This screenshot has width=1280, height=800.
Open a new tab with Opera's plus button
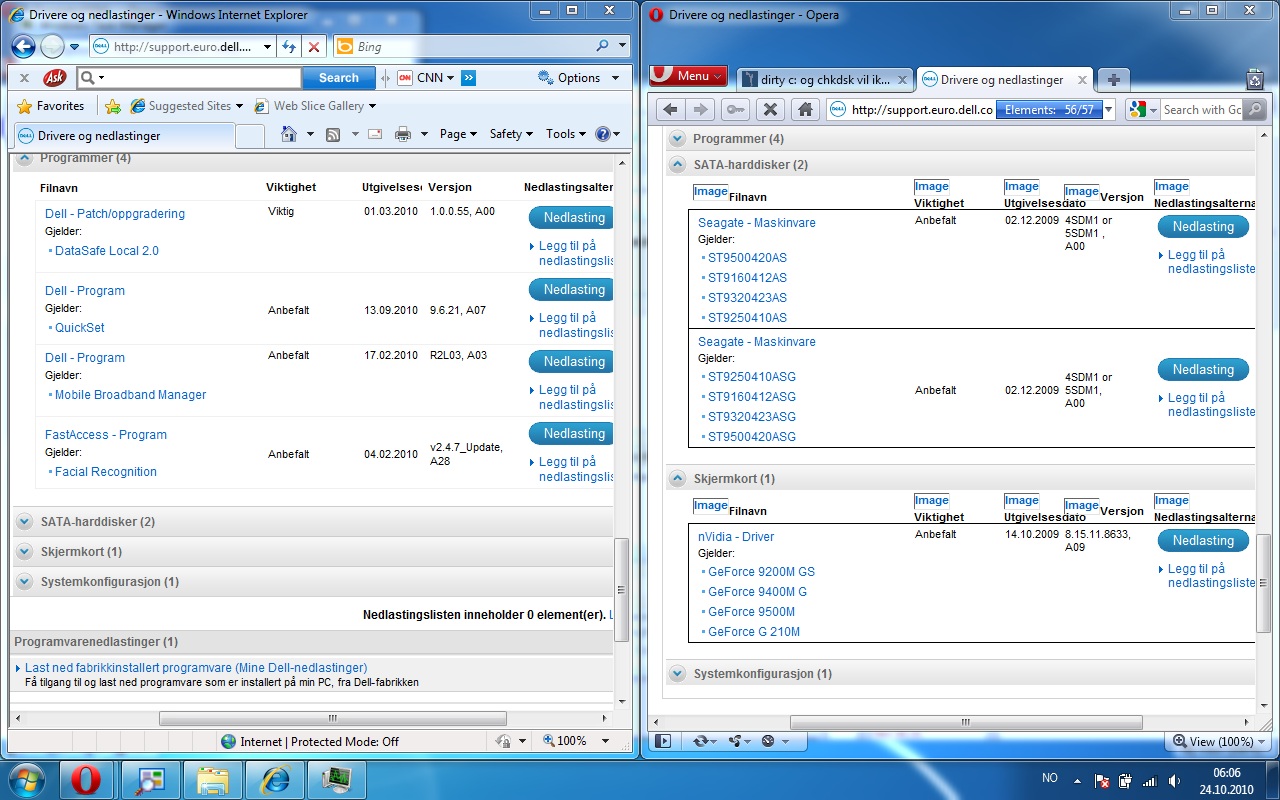1113,80
